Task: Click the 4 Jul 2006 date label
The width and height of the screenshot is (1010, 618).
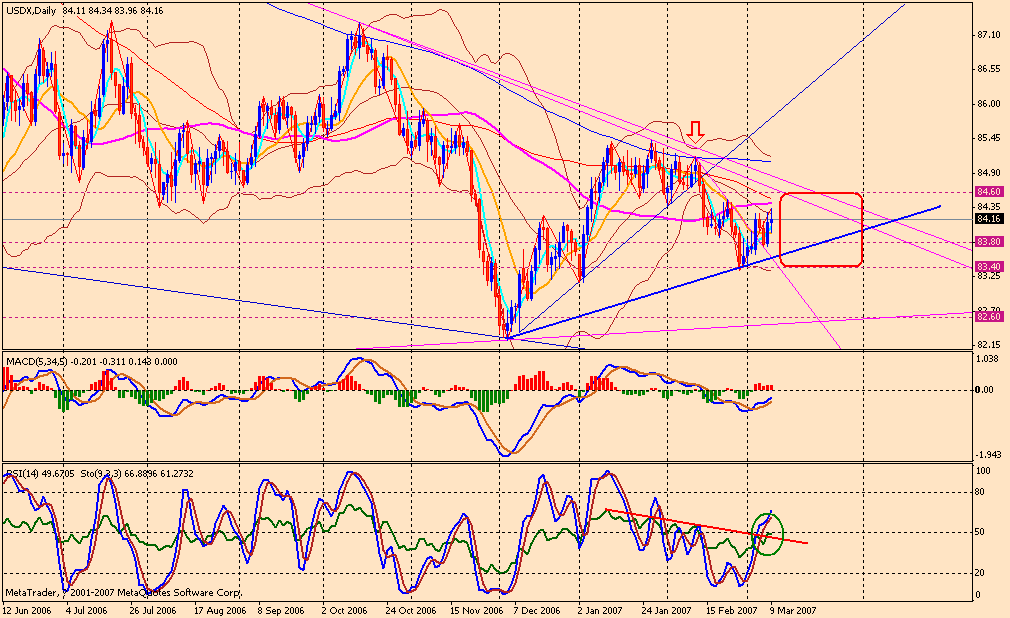Action: click(86, 610)
